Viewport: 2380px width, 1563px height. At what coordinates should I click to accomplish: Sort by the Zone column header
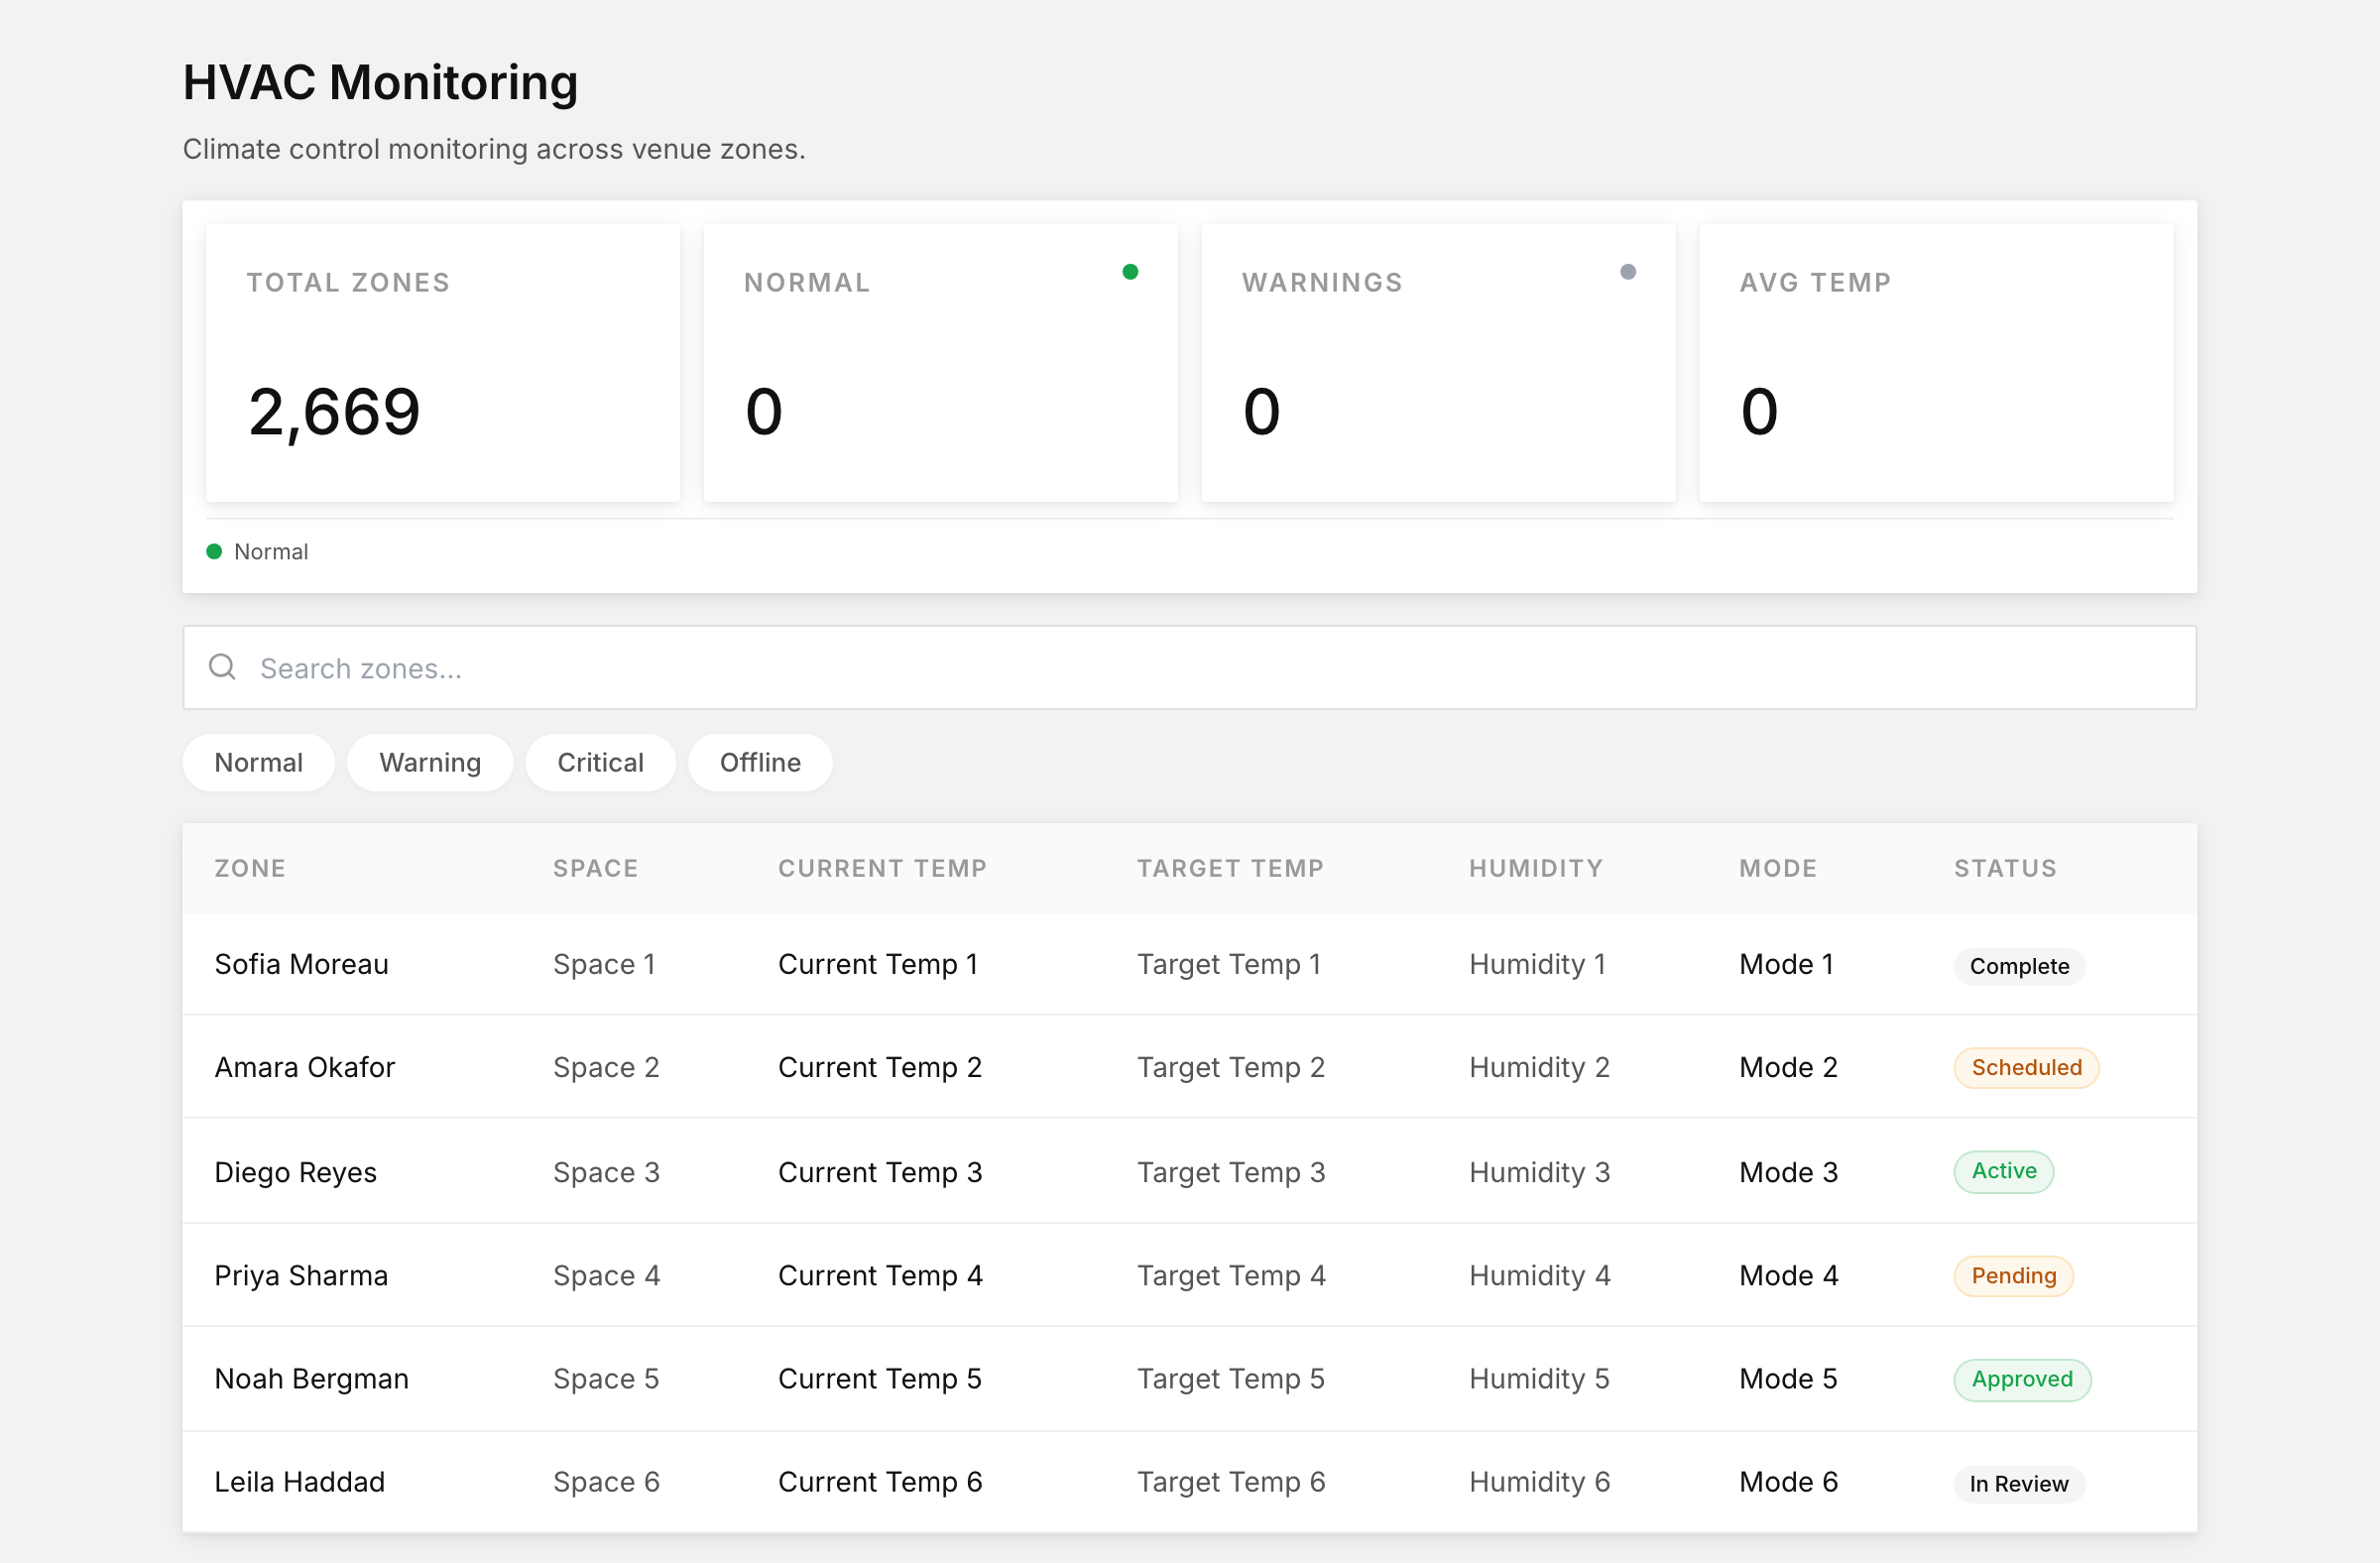250,868
